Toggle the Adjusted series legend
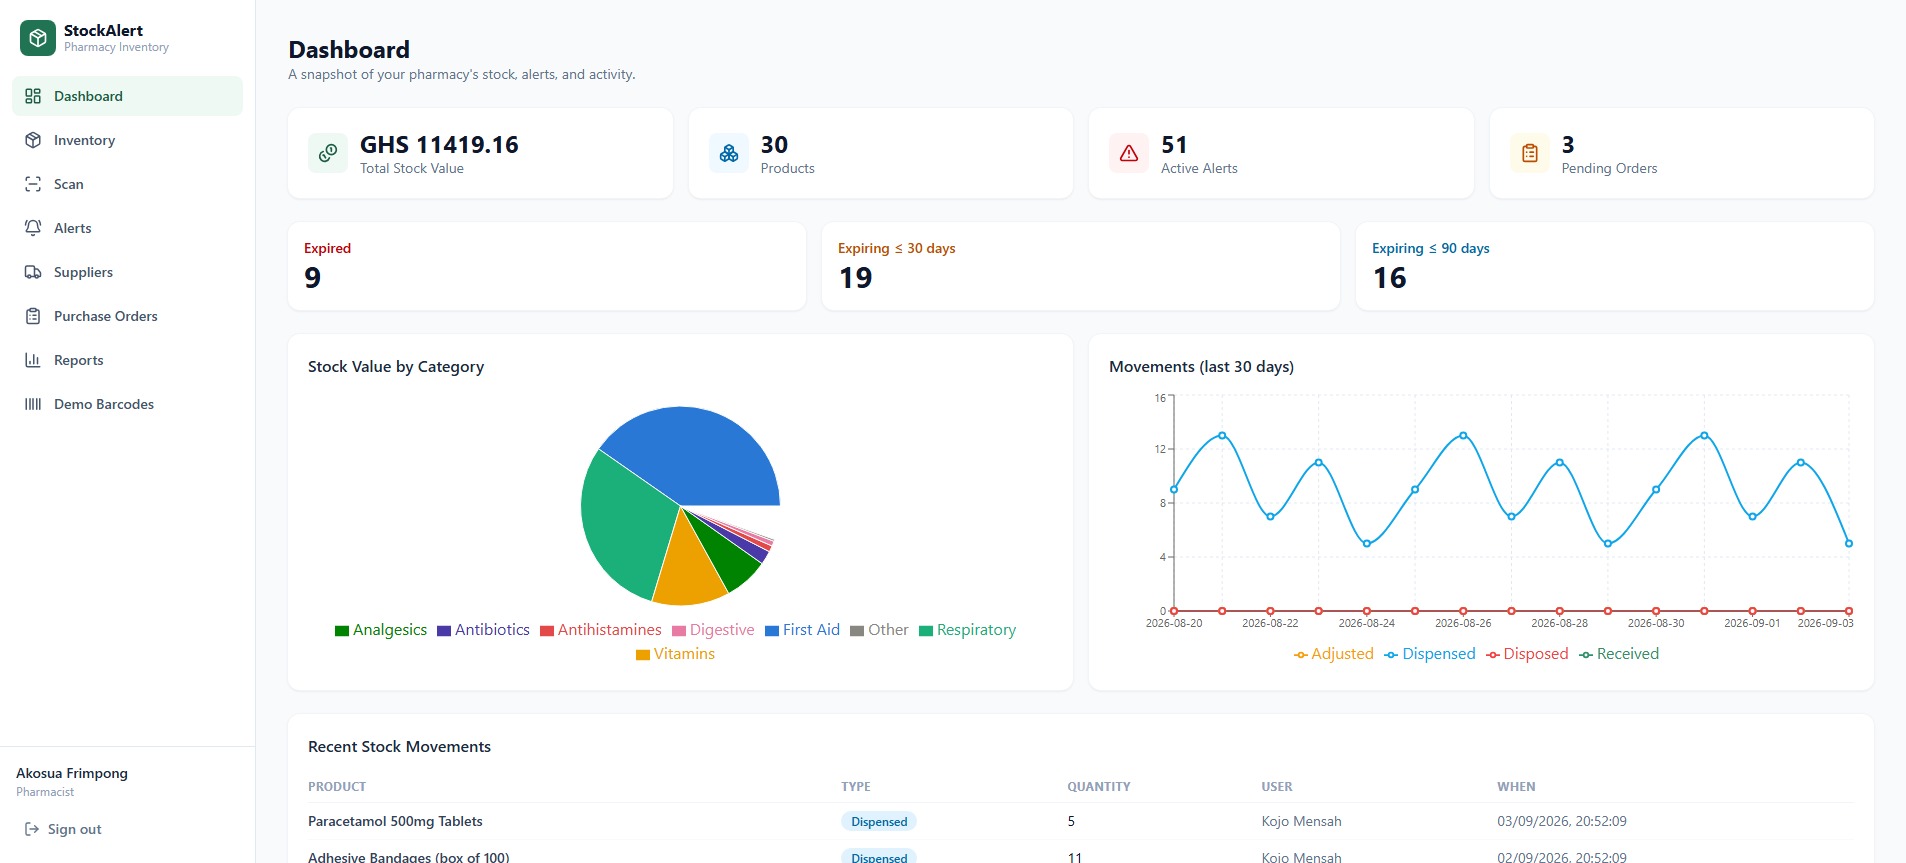The height and width of the screenshot is (863, 1906). pos(1333,654)
